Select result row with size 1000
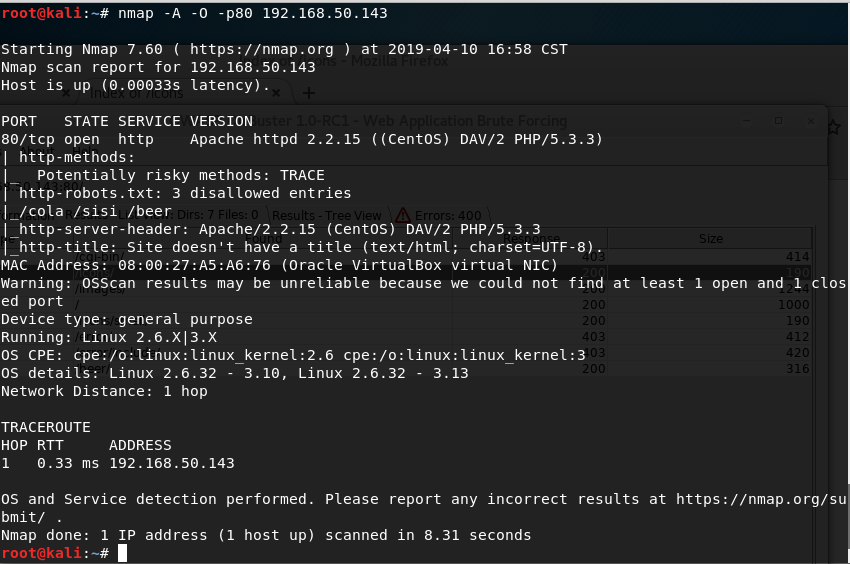Viewport: 850px width, 564px height. (442, 305)
